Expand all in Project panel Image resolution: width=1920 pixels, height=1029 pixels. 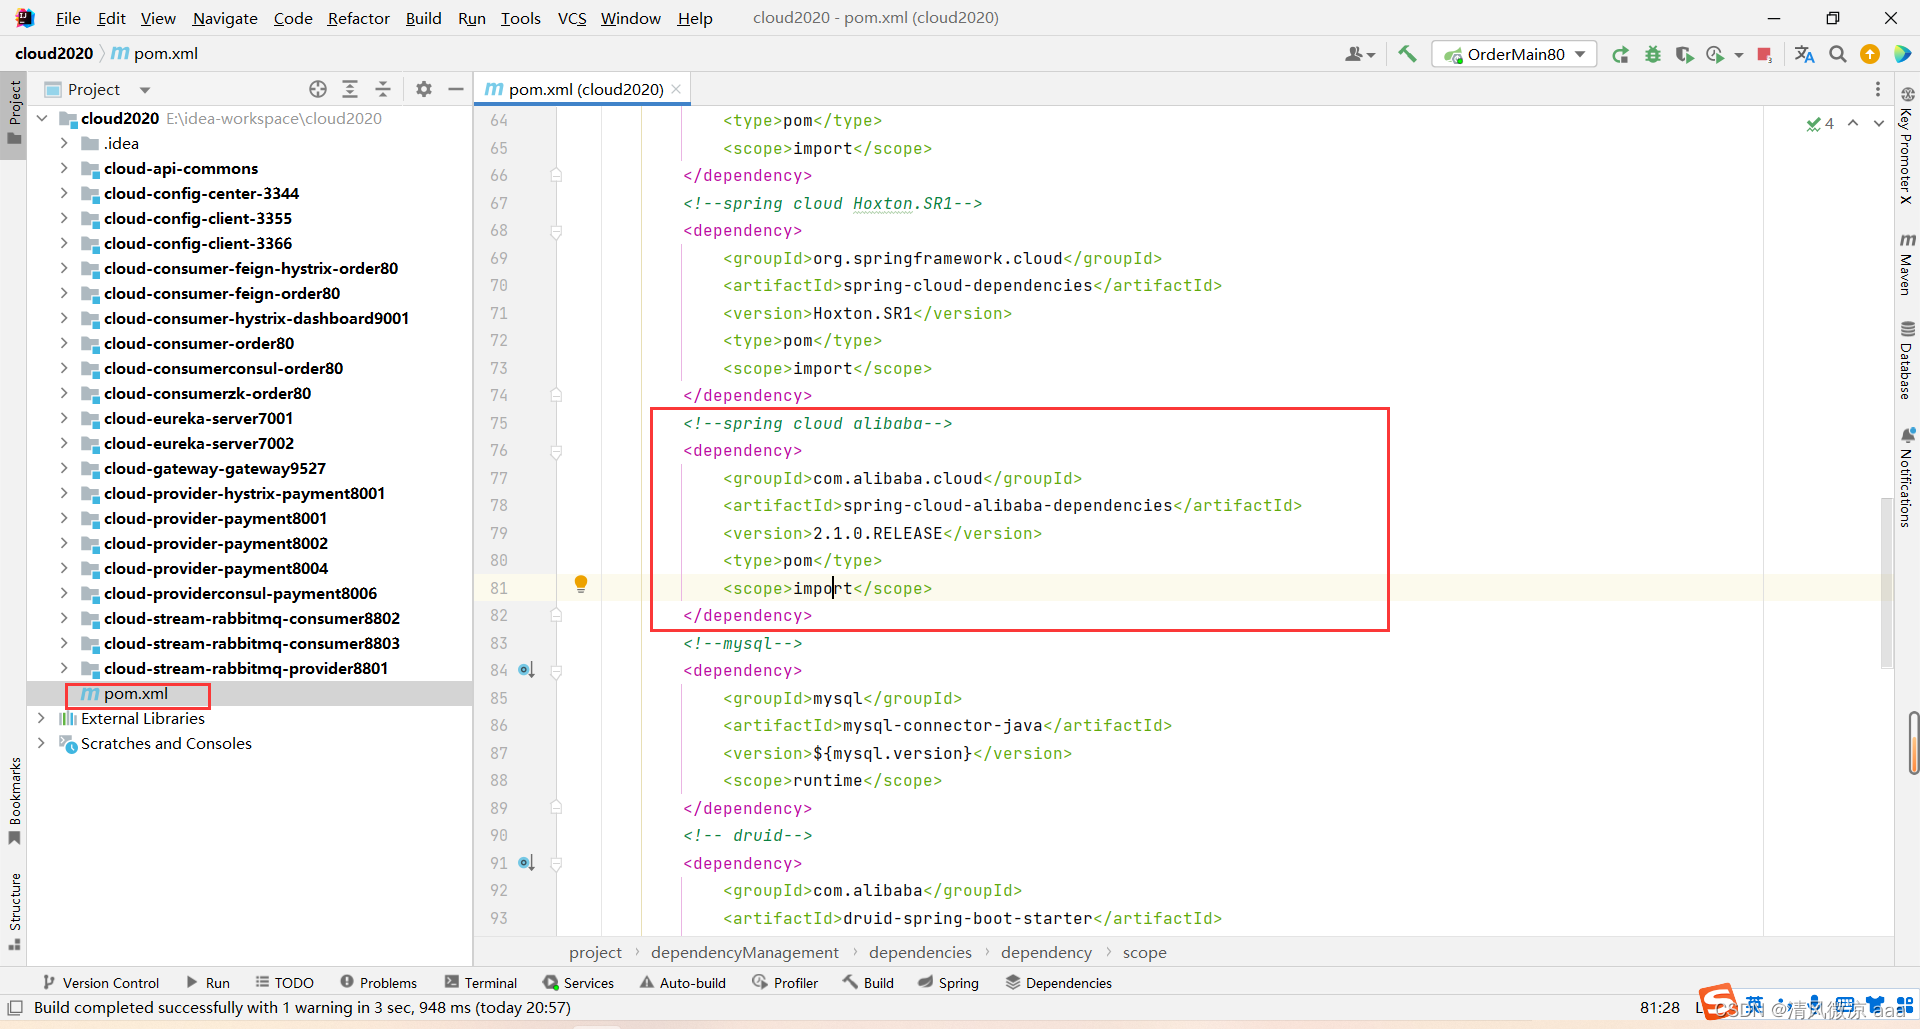point(350,89)
